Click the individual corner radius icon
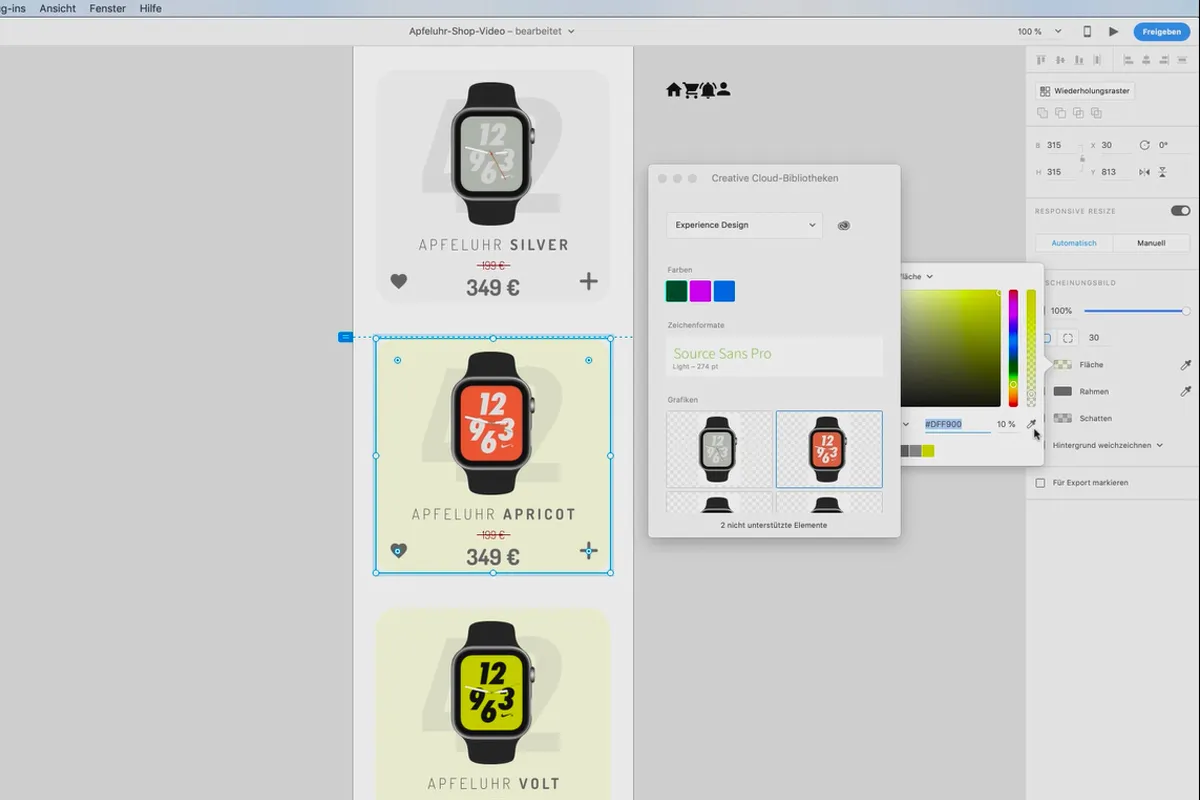This screenshot has width=1200, height=800. [x=1068, y=338]
